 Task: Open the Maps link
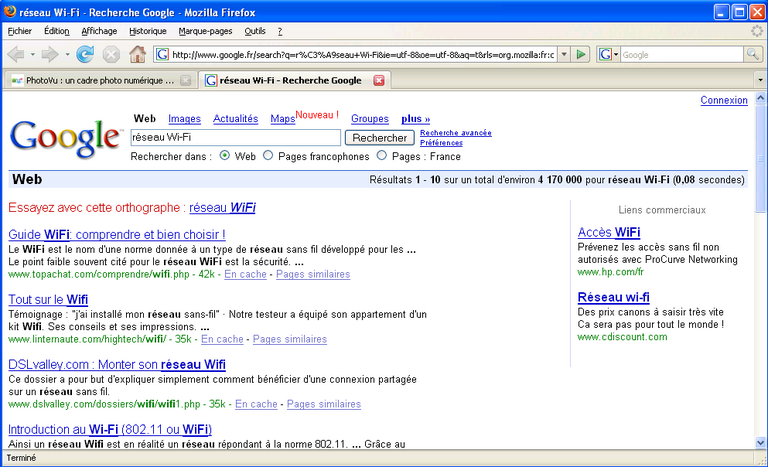tap(283, 119)
